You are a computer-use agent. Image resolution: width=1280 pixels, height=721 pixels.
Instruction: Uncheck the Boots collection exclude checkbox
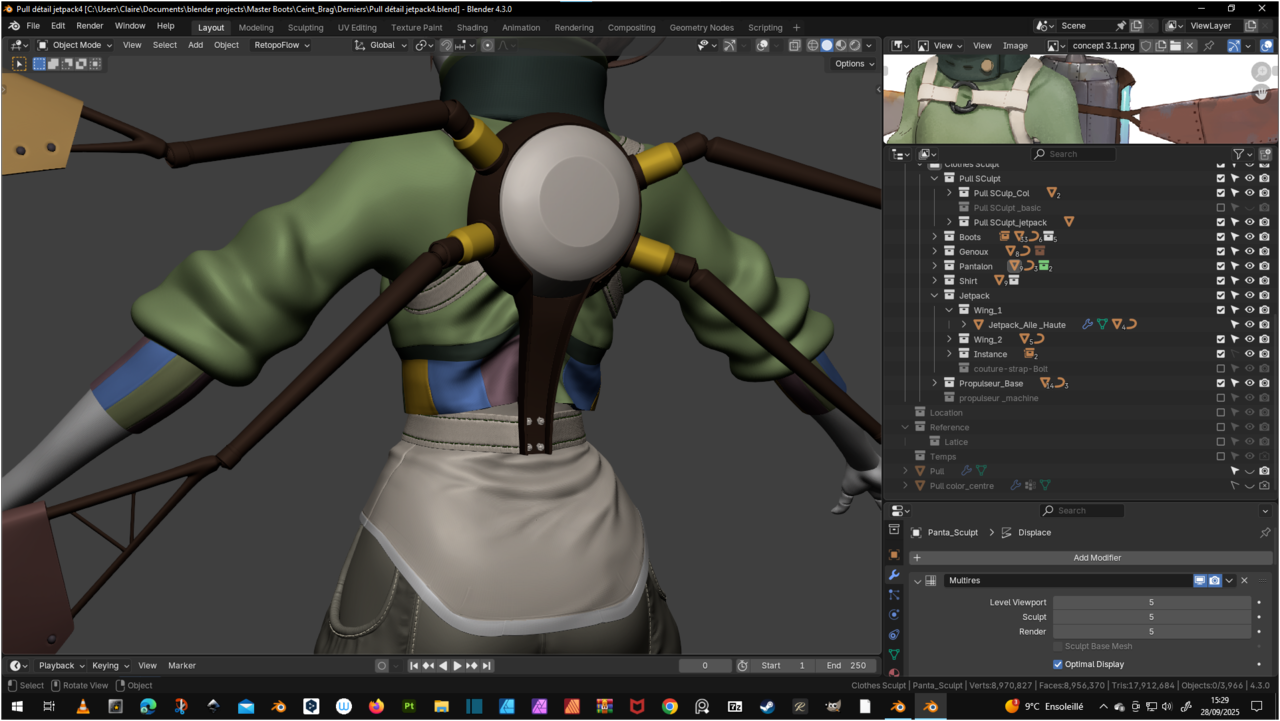click(x=1220, y=237)
